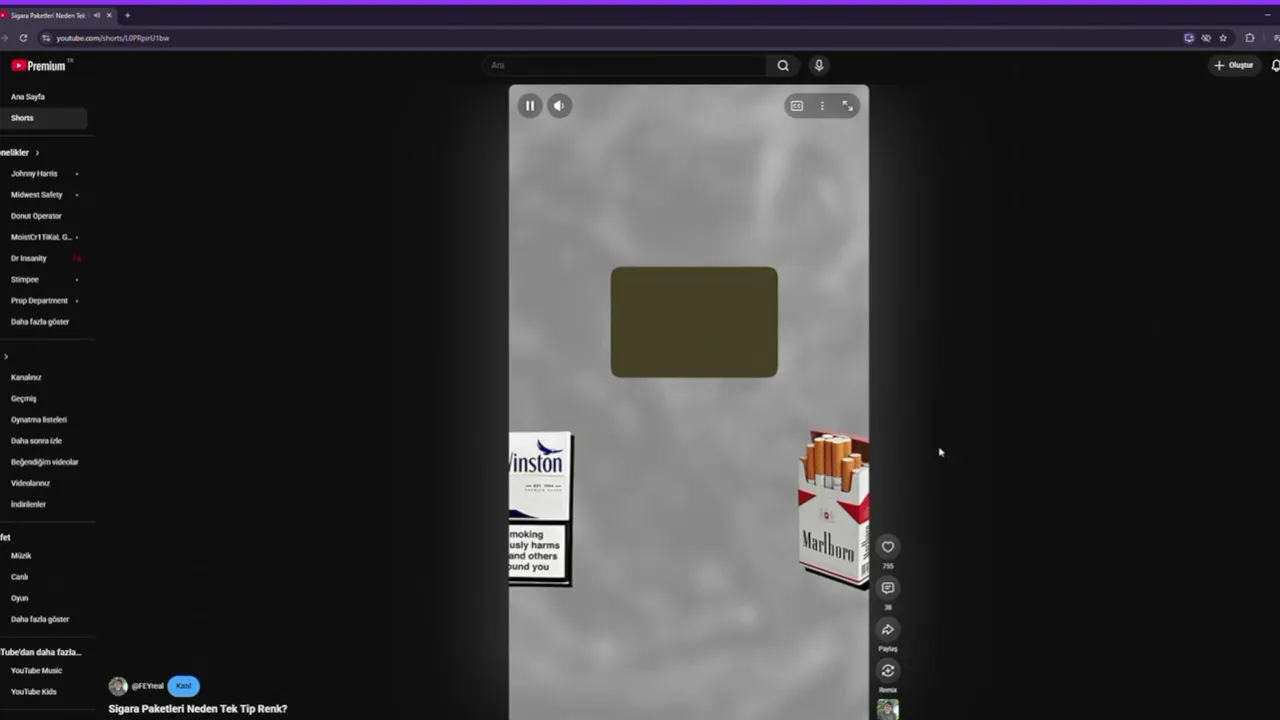Open Donut Operator subscription channel
This screenshot has height=720, width=1280.
click(36, 216)
